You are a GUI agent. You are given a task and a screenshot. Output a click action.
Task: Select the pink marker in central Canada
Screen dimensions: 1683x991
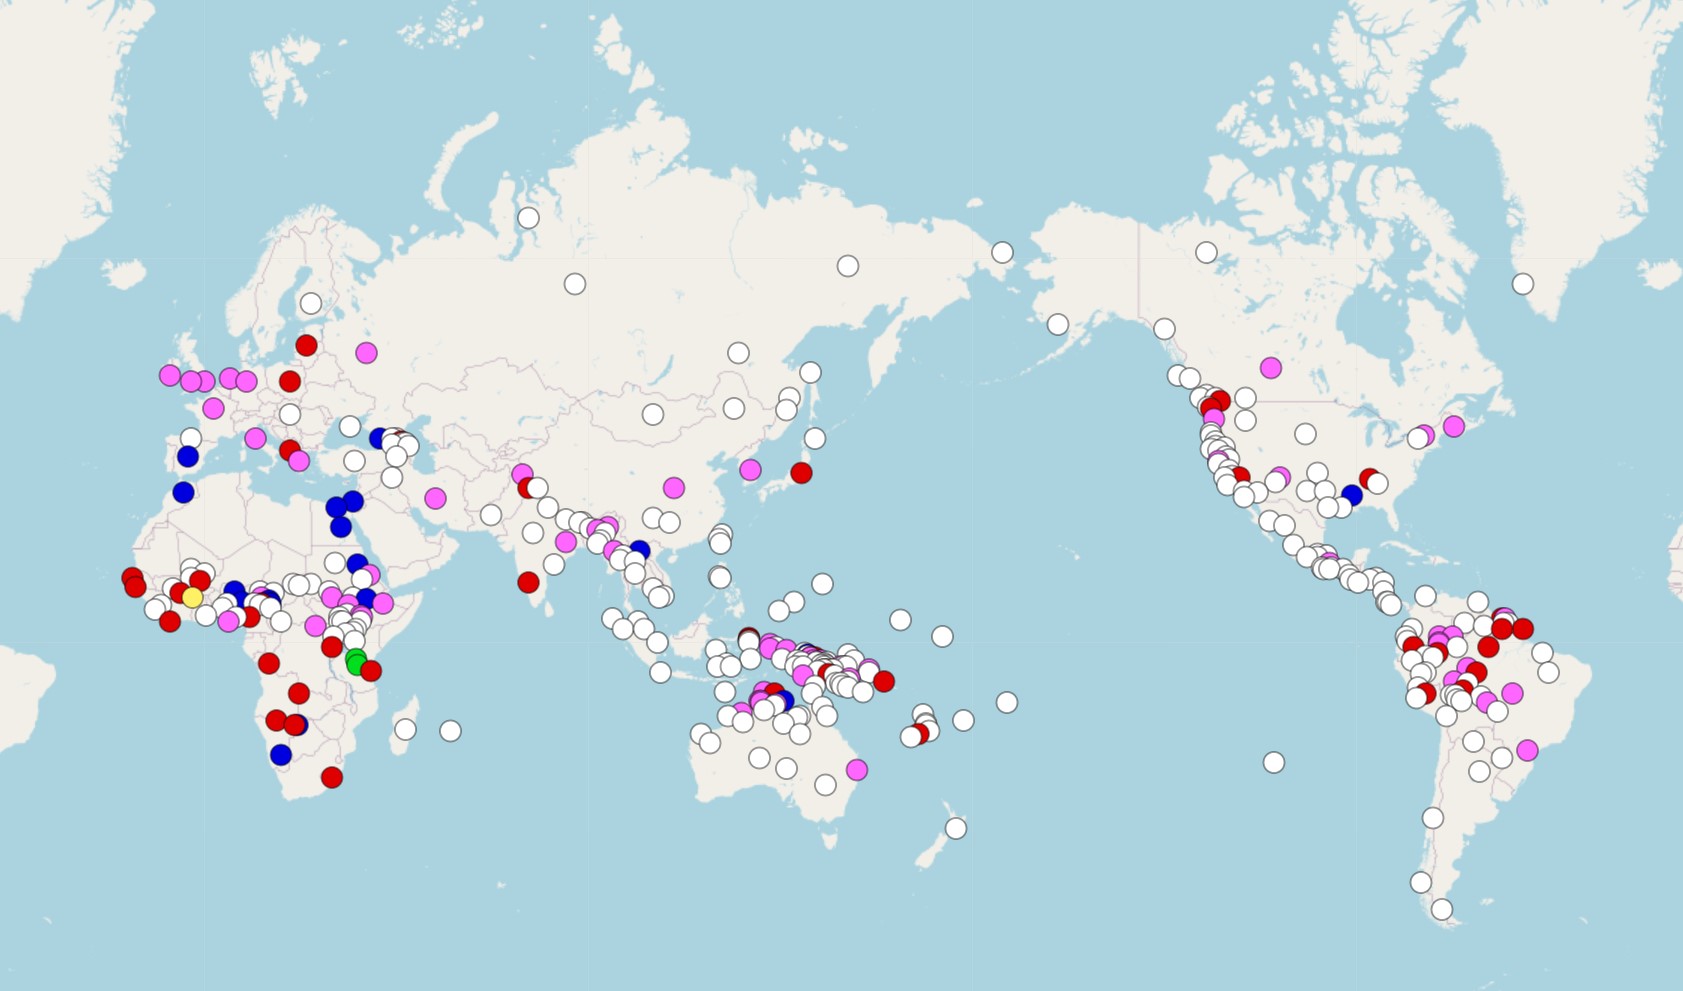pyautogui.click(x=1271, y=368)
